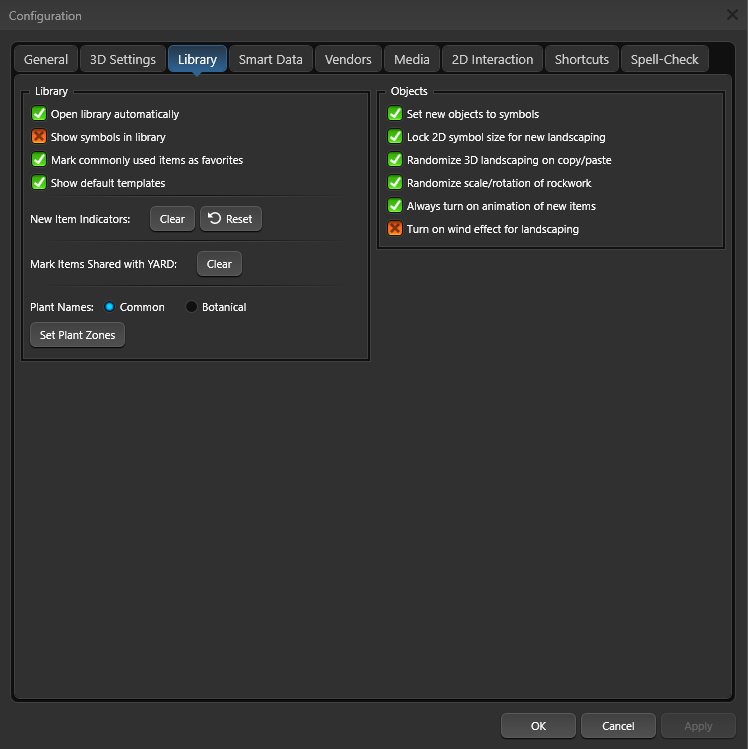Clear items shared with YARD
Viewport: 748px width, 749px height.
219,264
